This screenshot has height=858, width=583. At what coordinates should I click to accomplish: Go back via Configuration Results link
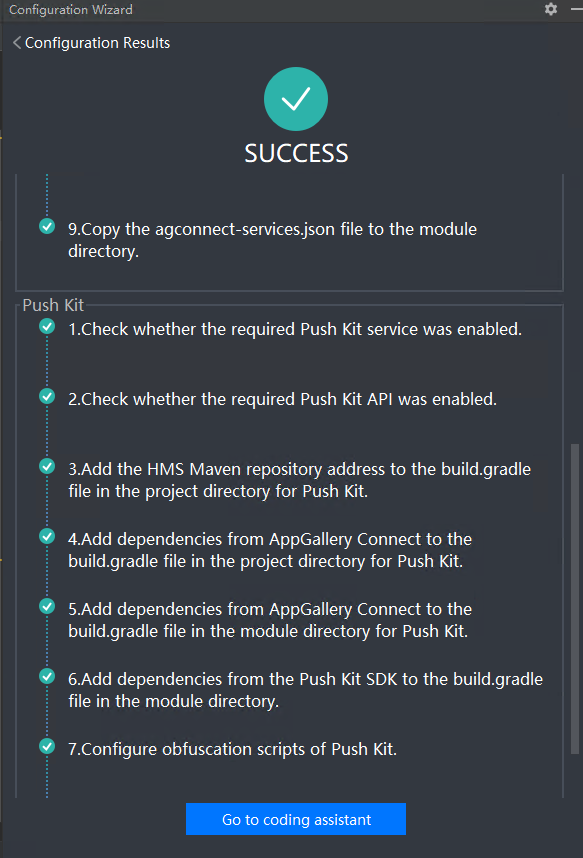(x=97, y=43)
